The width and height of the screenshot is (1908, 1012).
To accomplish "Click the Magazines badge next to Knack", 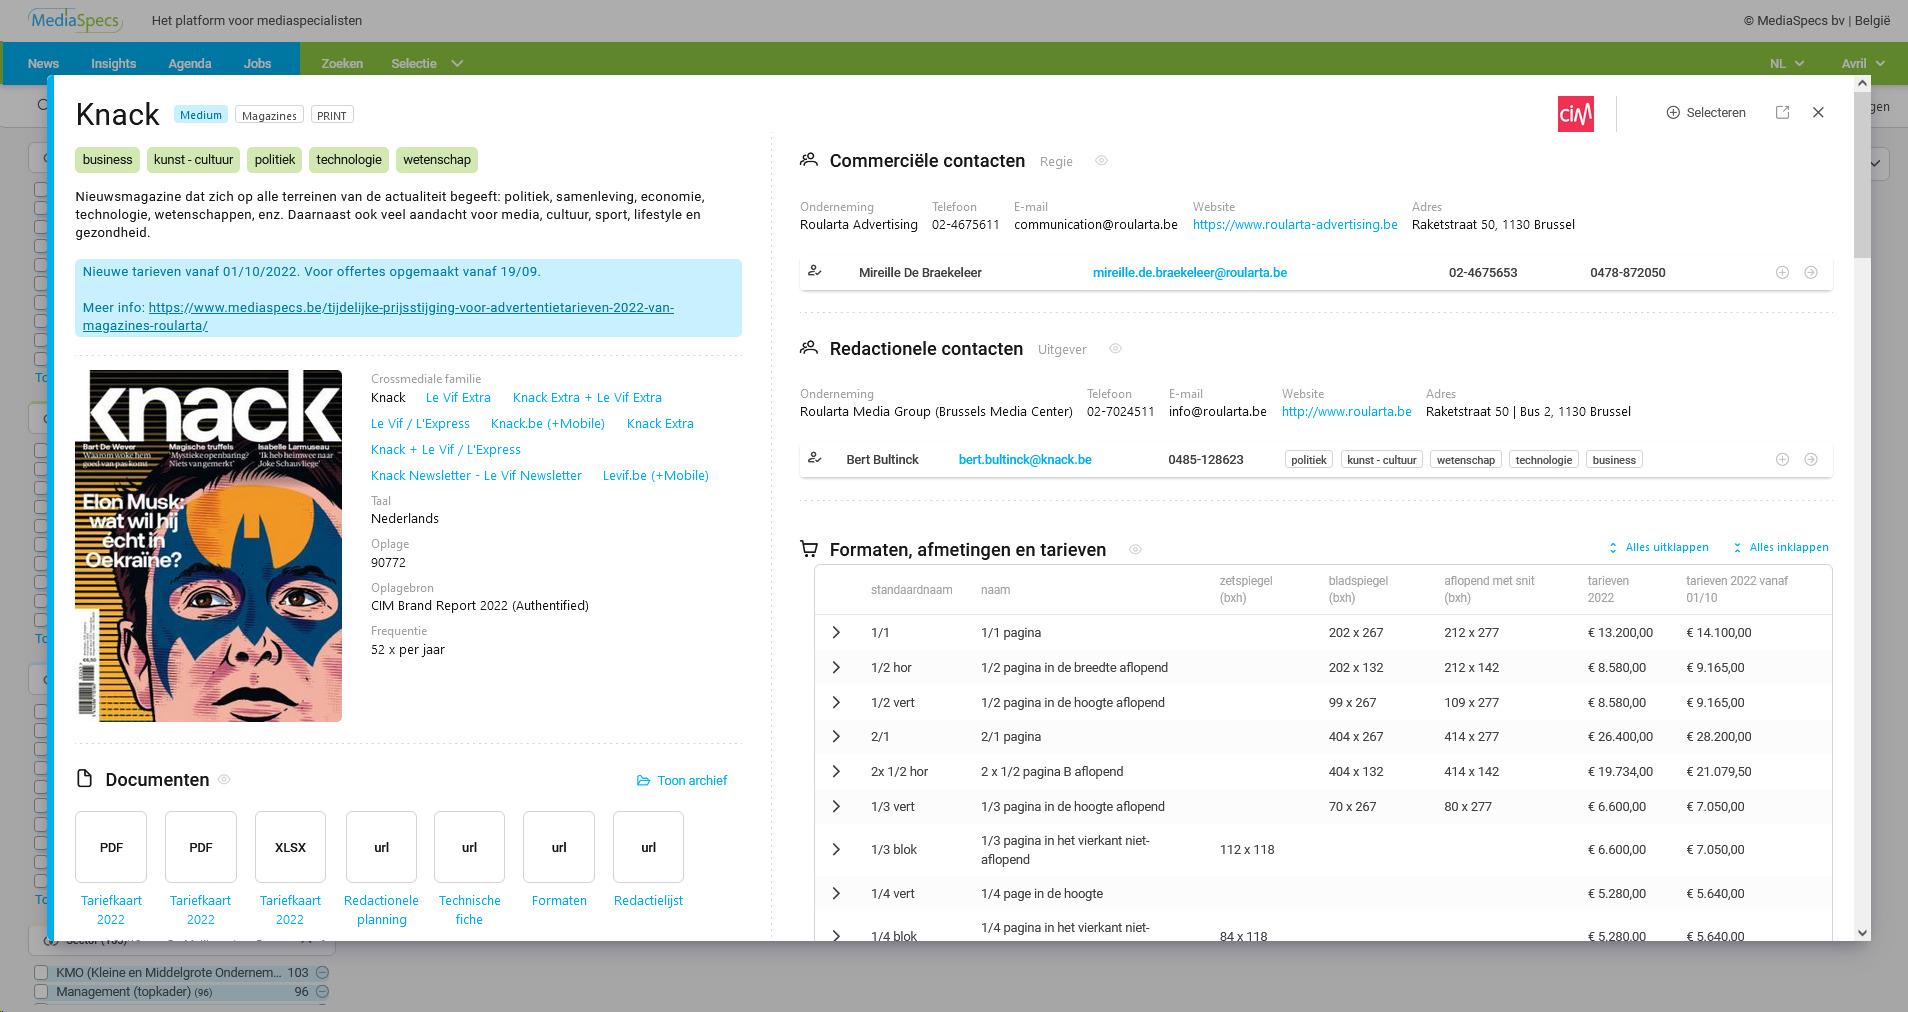I will click(x=269, y=115).
